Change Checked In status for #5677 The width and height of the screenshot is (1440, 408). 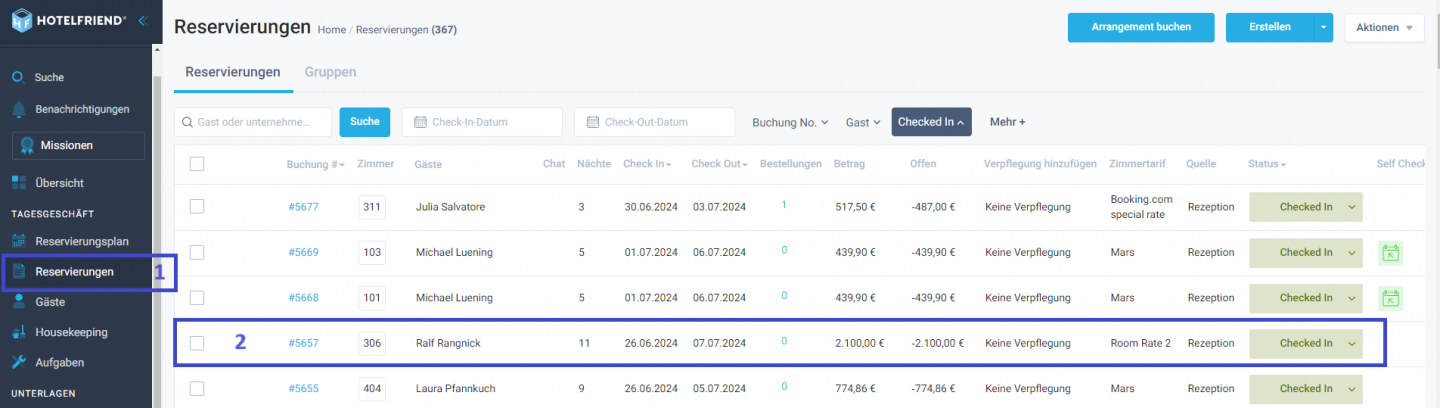pyautogui.click(x=1306, y=207)
